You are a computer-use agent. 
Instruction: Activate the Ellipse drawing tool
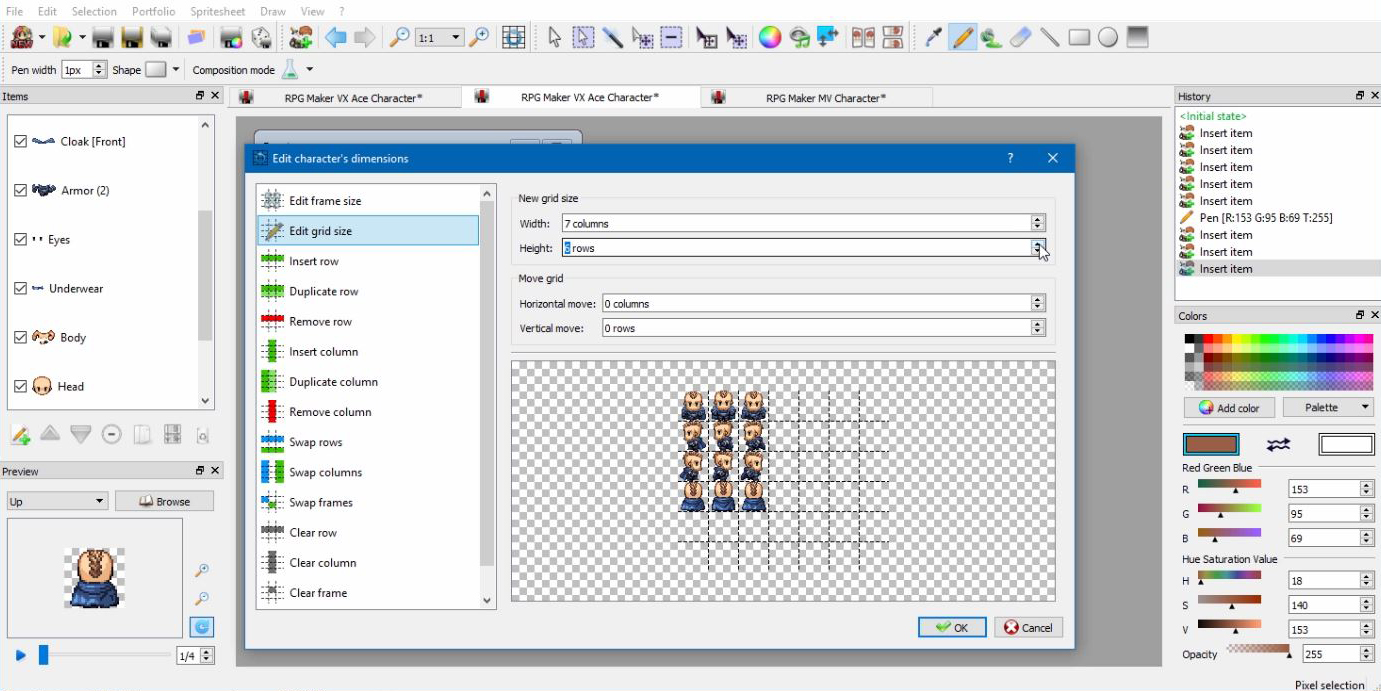(1107, 38)
